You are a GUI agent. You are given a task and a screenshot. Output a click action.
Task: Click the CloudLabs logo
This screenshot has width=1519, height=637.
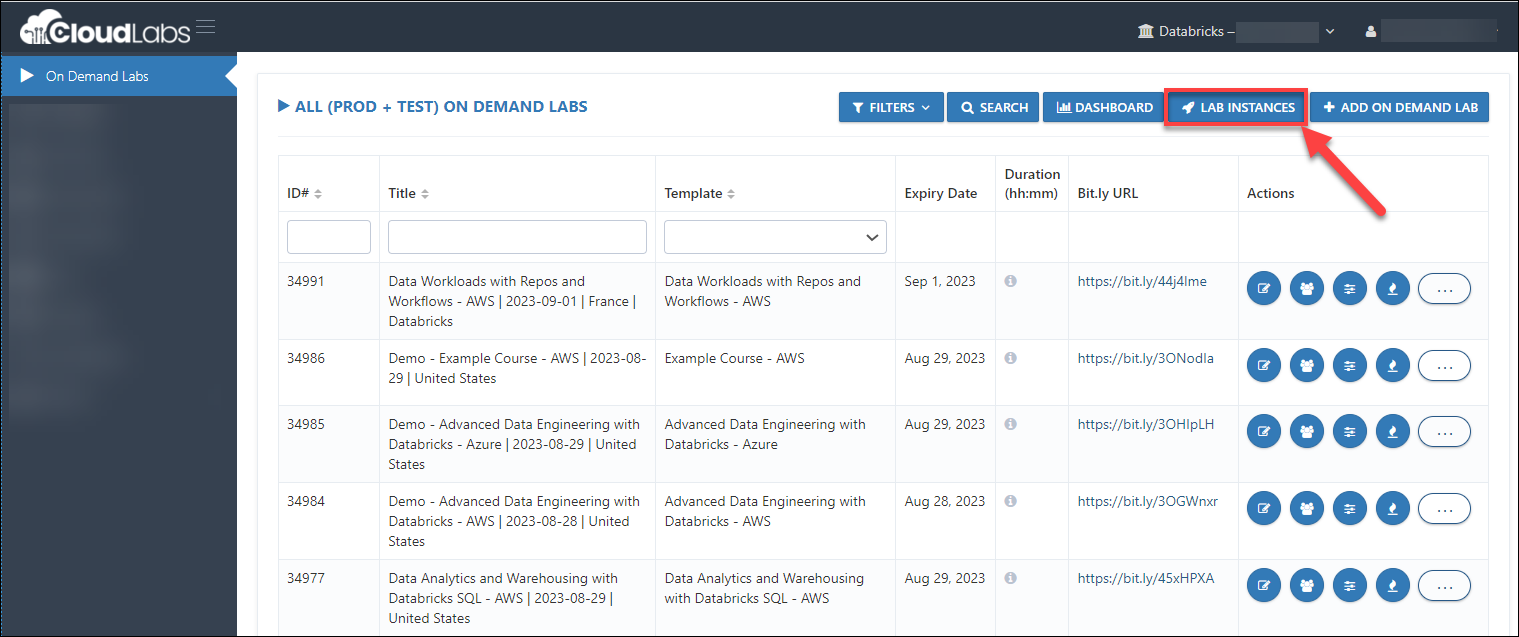coord(105,28)
